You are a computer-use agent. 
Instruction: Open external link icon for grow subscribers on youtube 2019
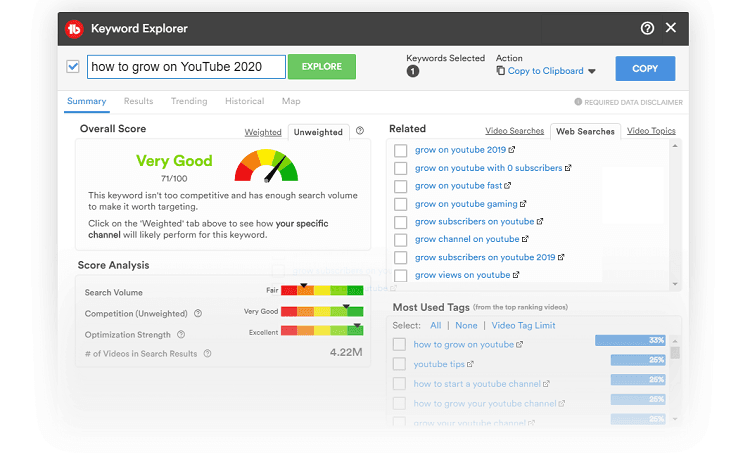pyautogui.click(x=561, y=257)
